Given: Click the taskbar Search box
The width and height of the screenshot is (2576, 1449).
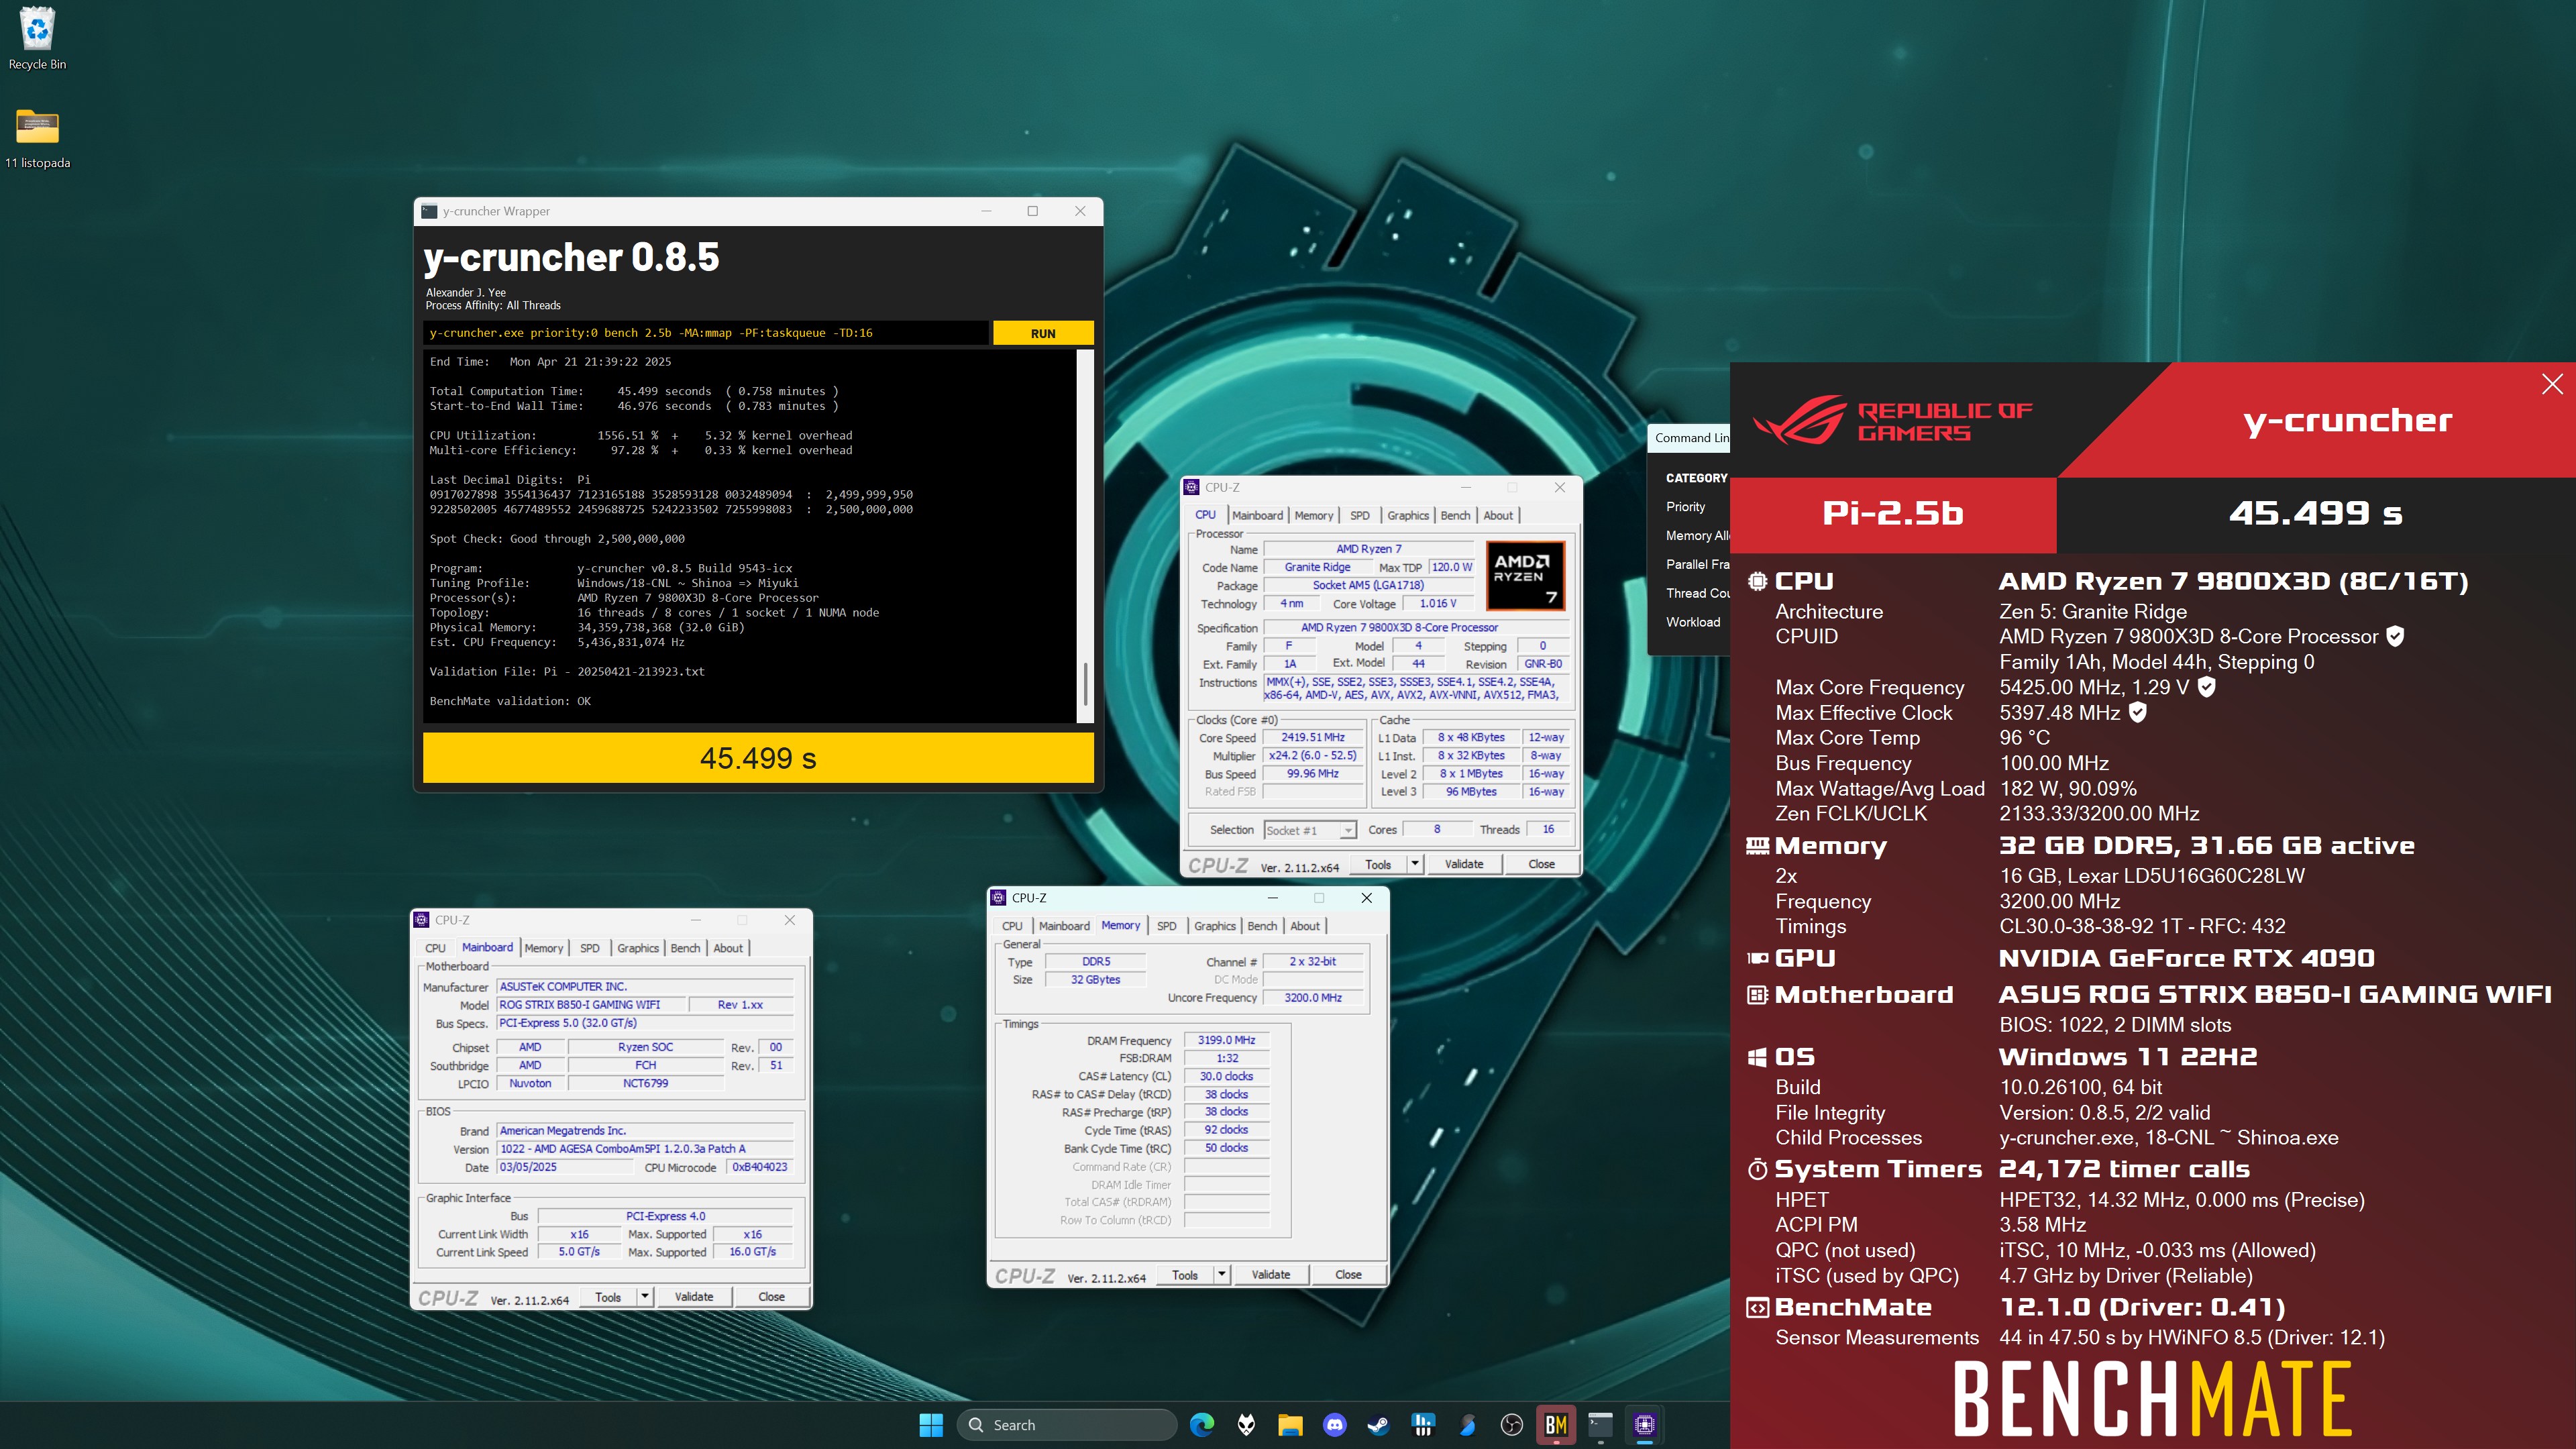Looking at the screenshot, I should (1067, 1425).
